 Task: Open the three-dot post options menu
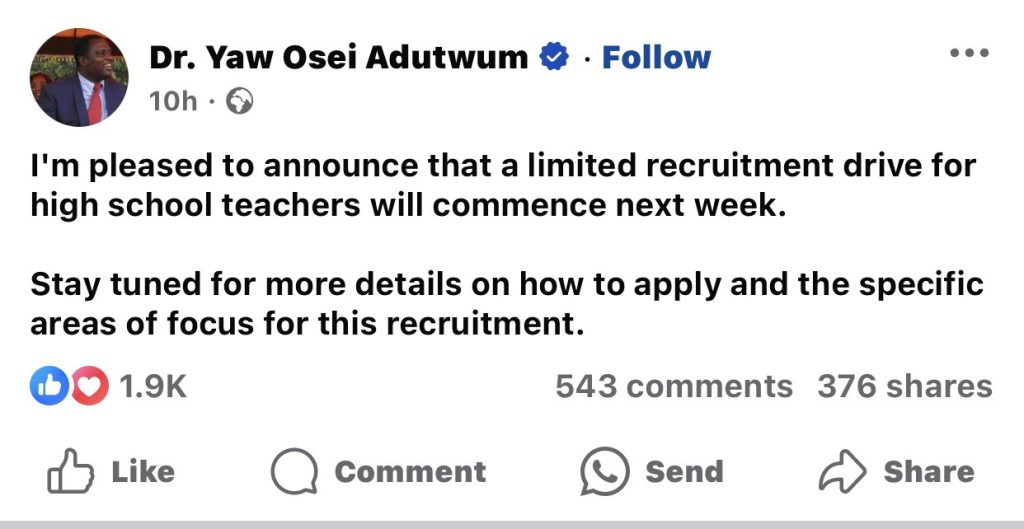tap(968, 54)
